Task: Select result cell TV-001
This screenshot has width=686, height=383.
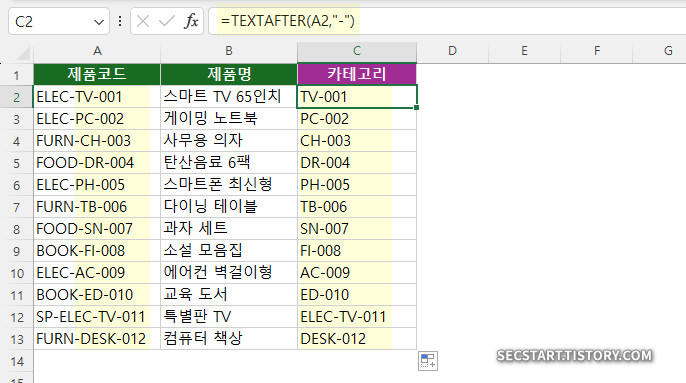Action: [x=357, y=97]
